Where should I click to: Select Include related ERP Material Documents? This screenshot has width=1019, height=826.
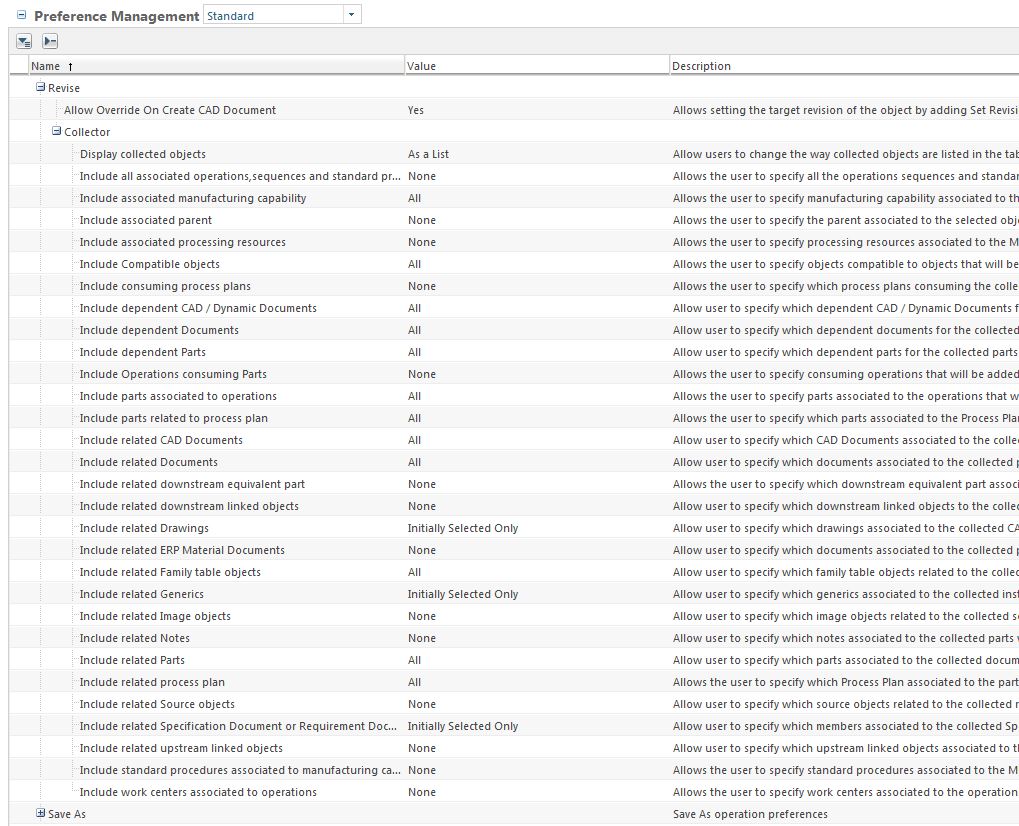tap(182, 550)
